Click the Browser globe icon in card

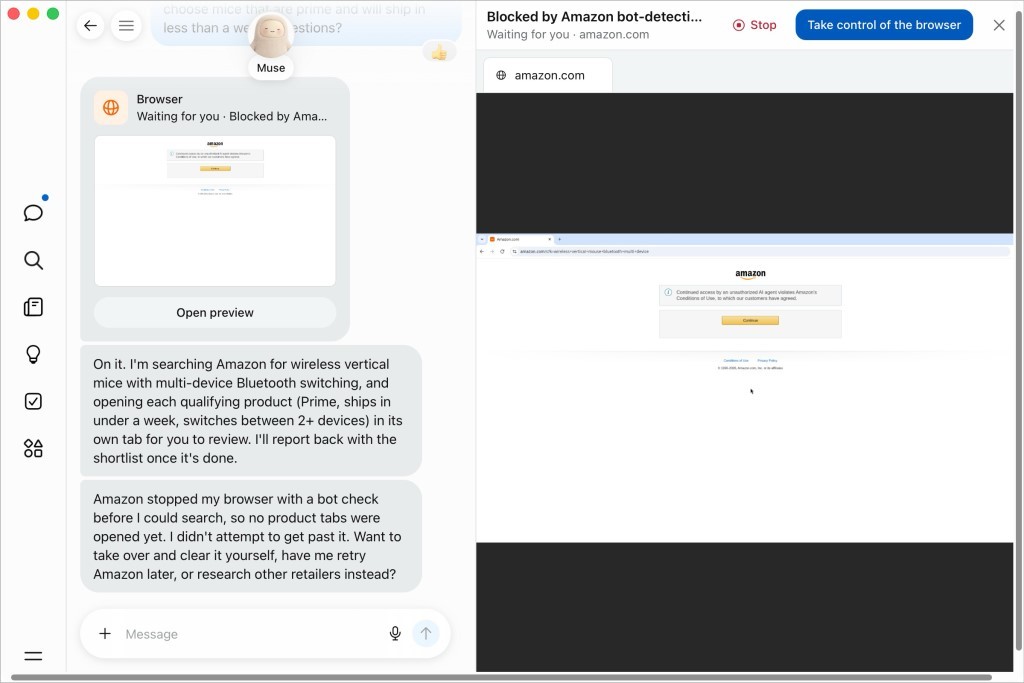[x=111, y=108]
